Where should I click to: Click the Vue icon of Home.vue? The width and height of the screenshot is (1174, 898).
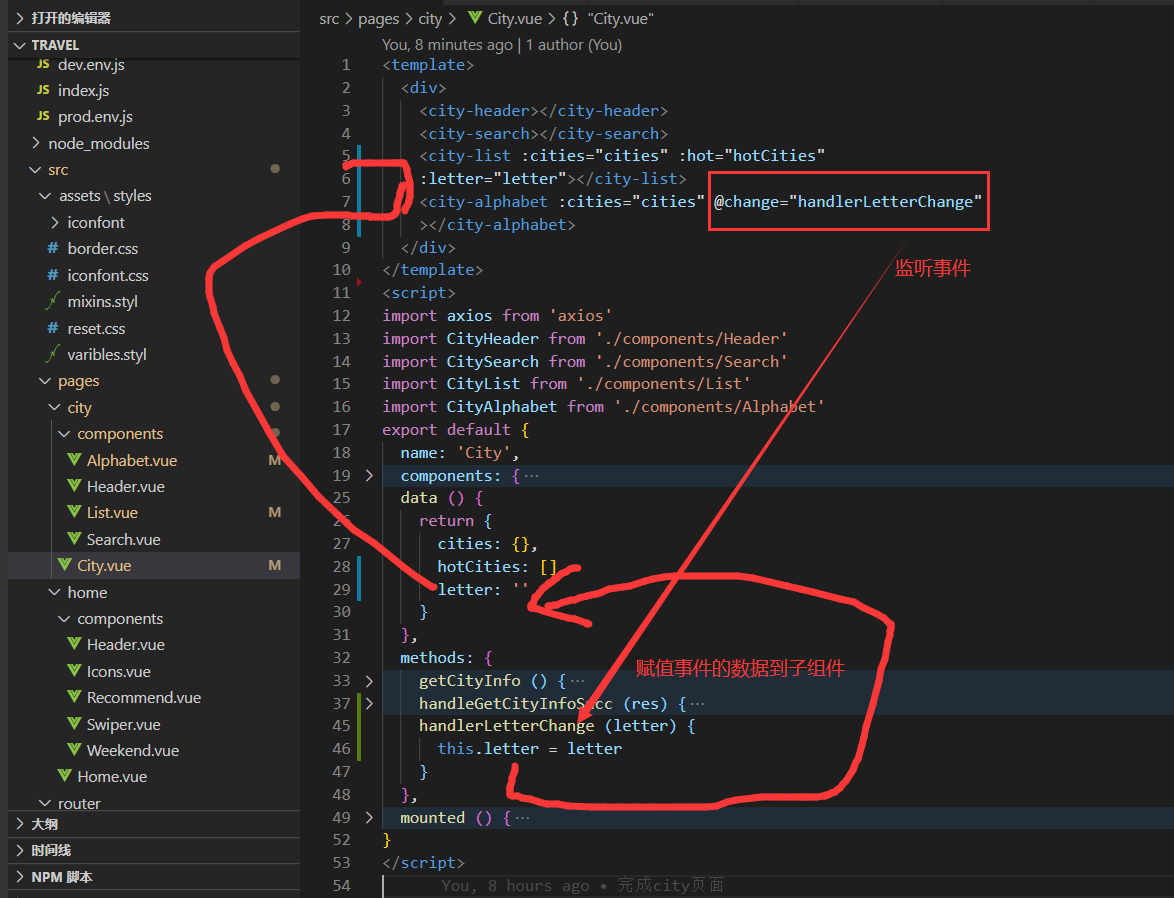(64, 776)
